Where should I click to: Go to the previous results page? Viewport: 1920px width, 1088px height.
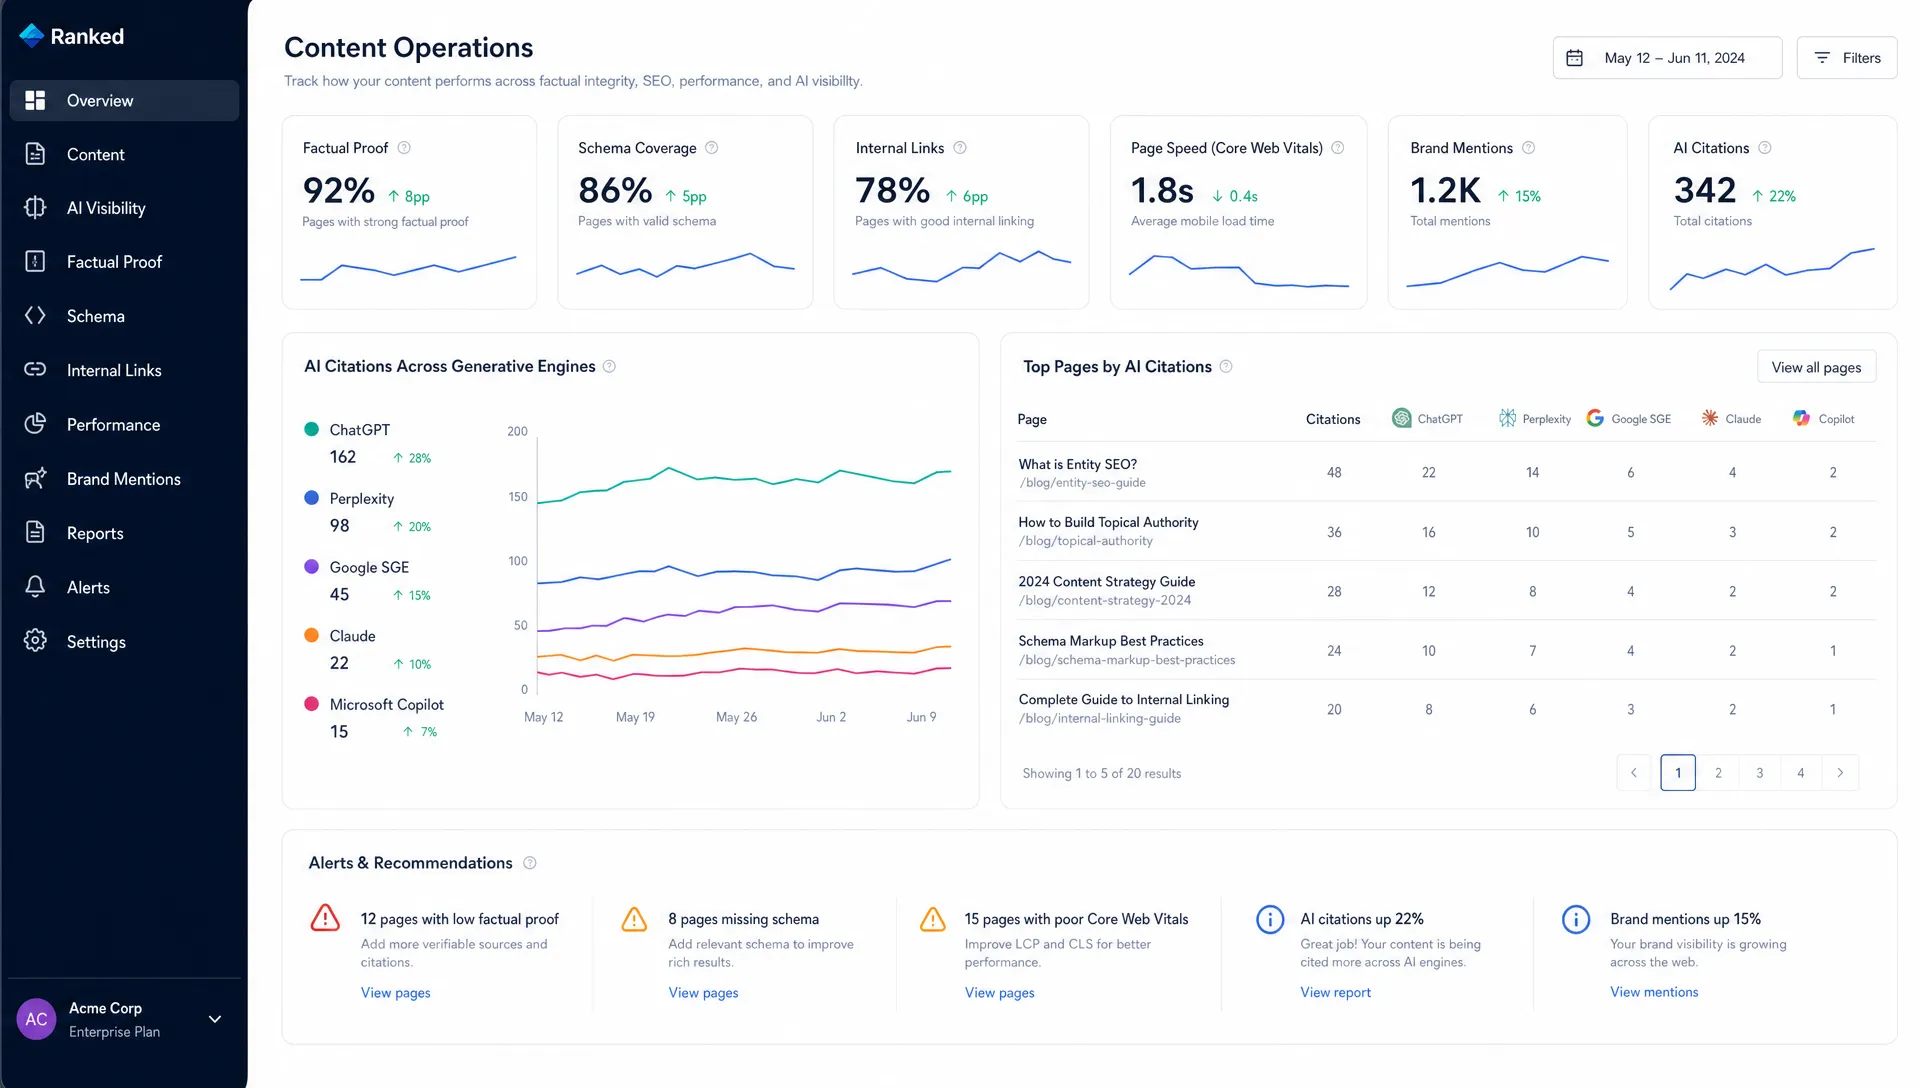pos(1634,773)
